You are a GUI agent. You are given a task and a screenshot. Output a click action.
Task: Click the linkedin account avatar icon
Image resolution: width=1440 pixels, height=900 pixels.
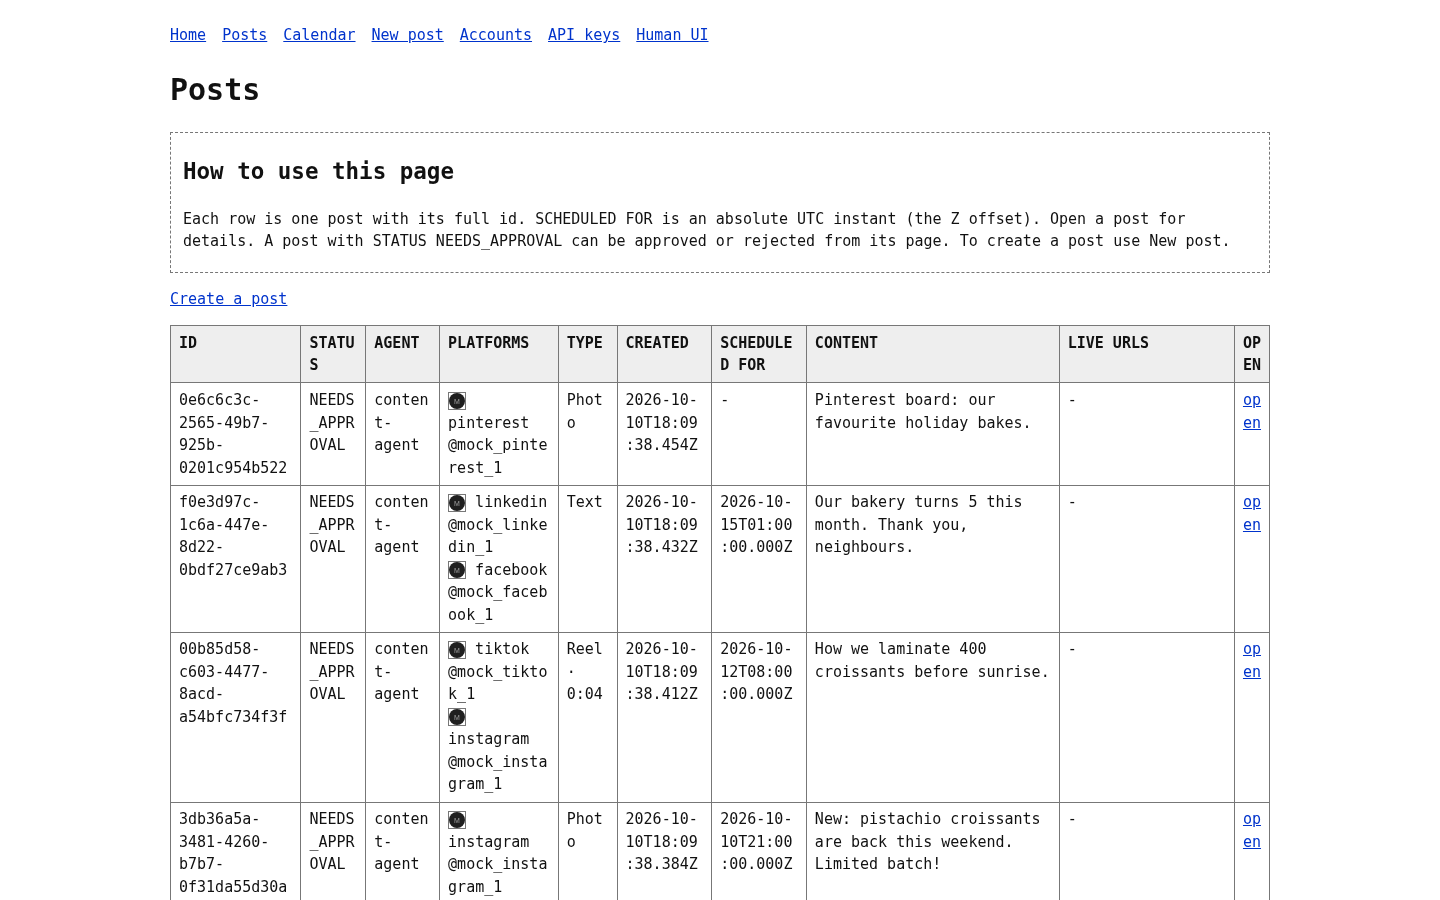point(457,503)
